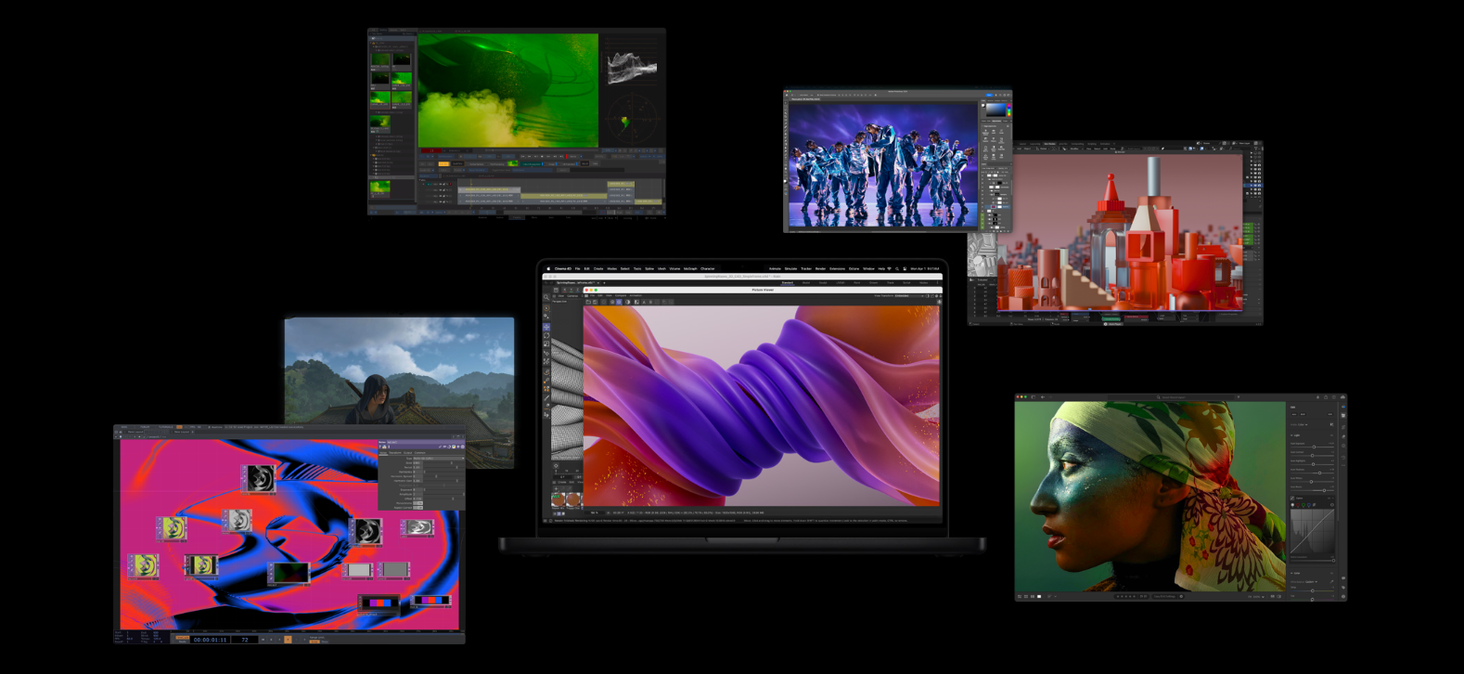
Task: Adjust the Temp slider in Lightroom
Action: (x=1312, y=591)
